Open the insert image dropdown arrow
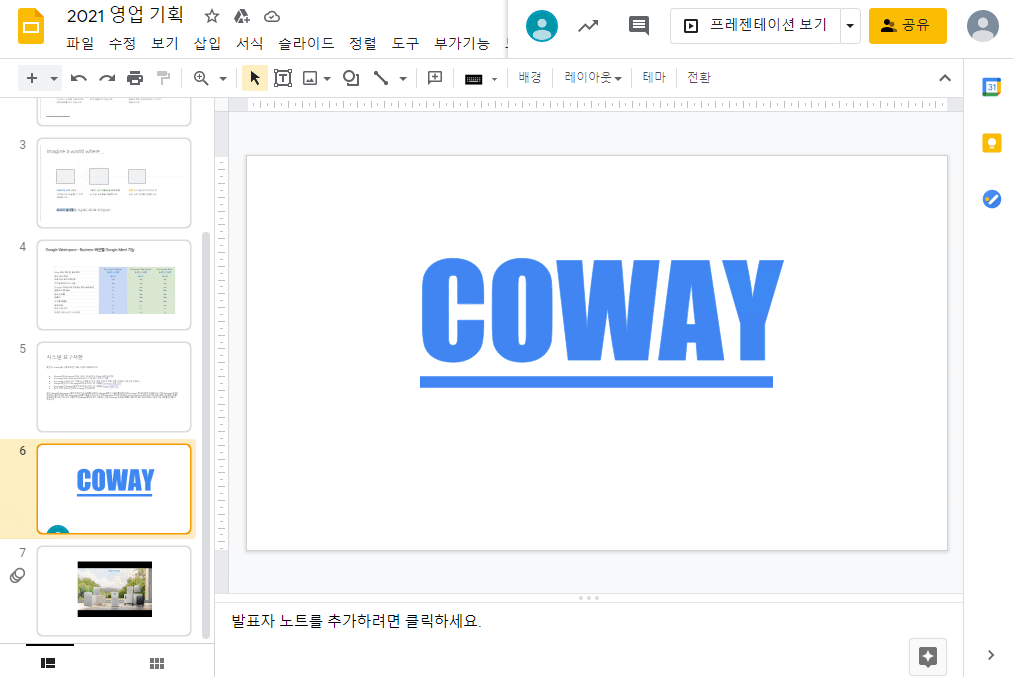The width and height of the screenshot is (1013, 677). (327, 79)
